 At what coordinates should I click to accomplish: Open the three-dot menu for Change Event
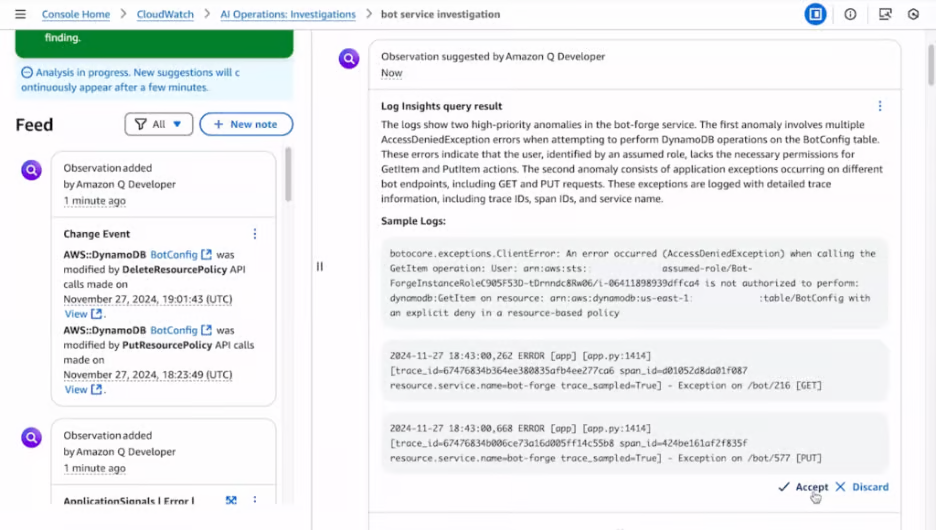255,234
